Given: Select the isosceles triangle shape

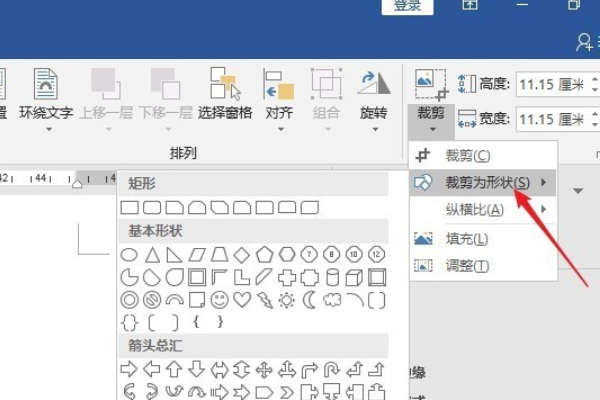Looking at the screenshot, I should (x=152, y=255).
